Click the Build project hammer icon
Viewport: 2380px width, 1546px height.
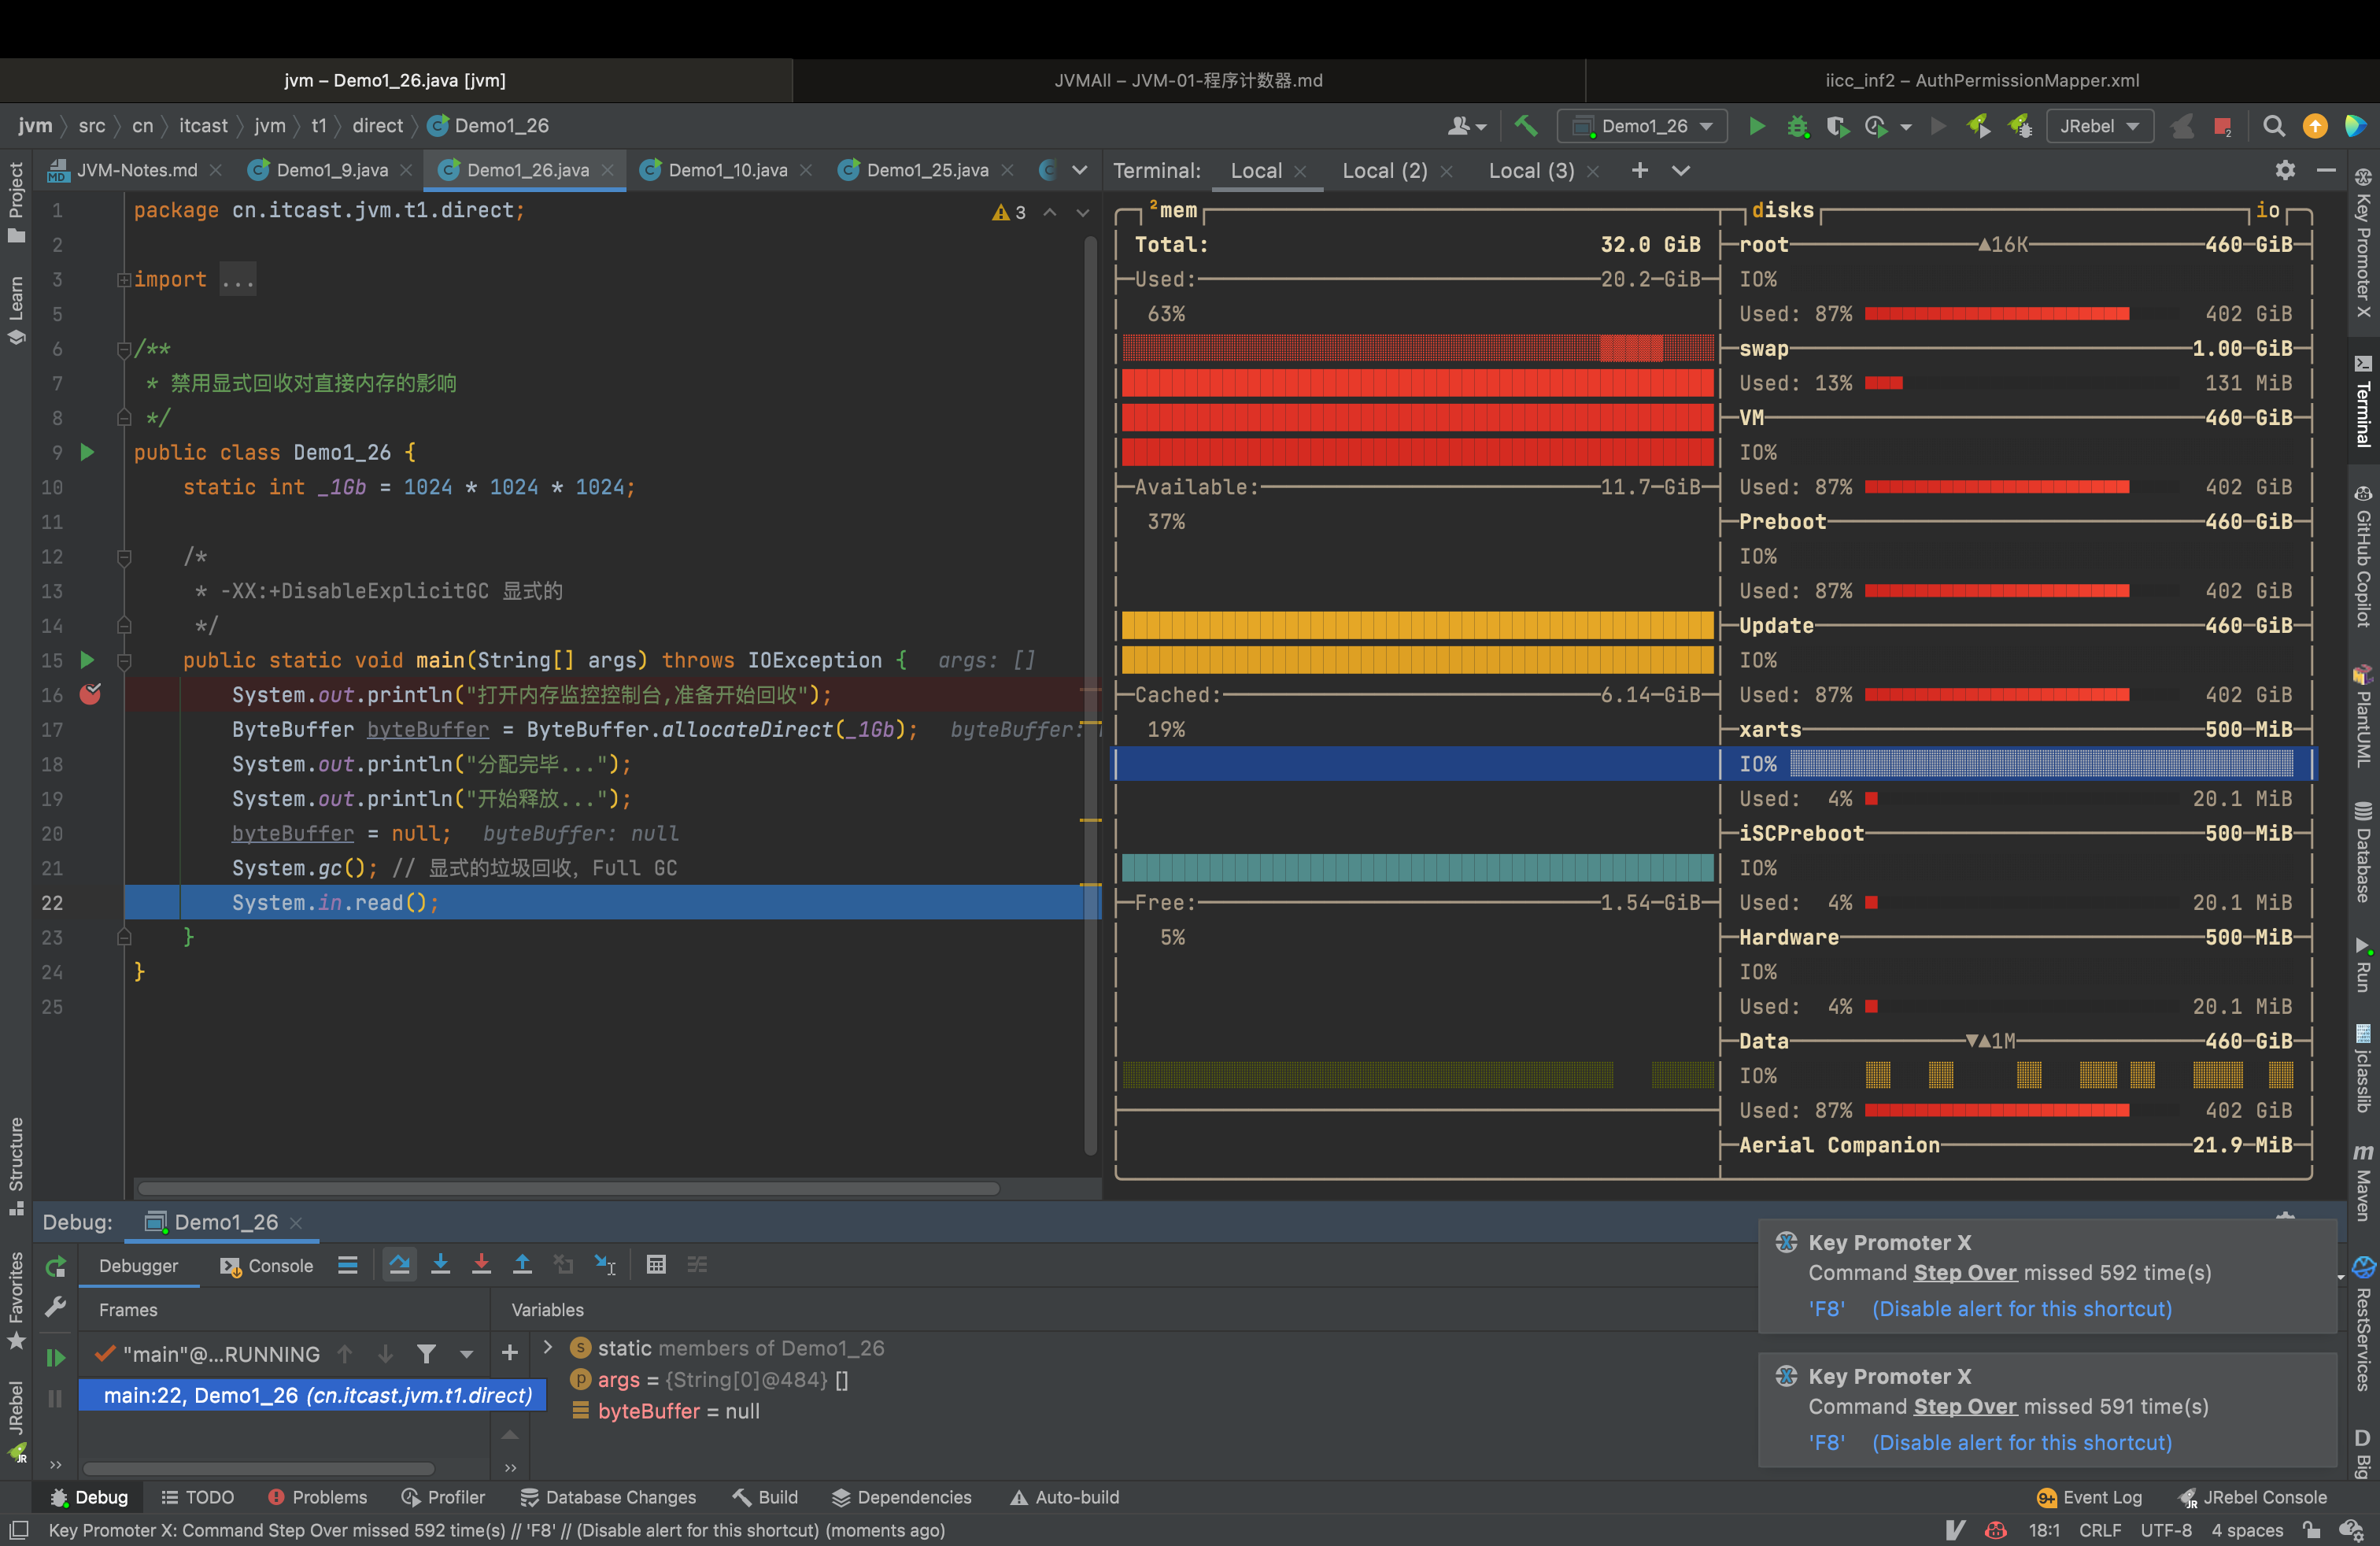[x=1526, y=126]
